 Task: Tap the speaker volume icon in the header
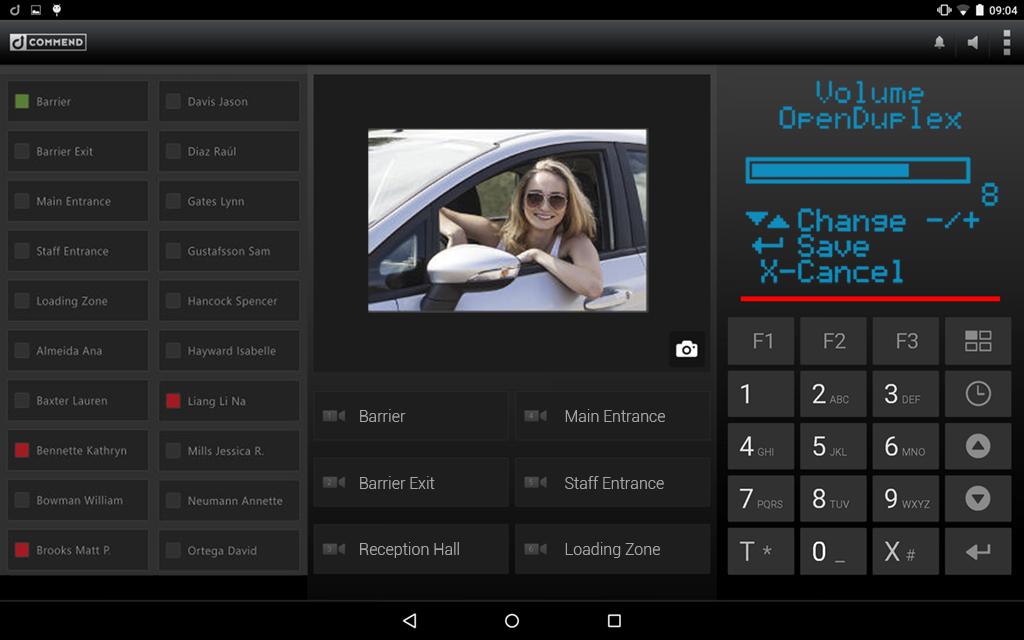point(973,42)
